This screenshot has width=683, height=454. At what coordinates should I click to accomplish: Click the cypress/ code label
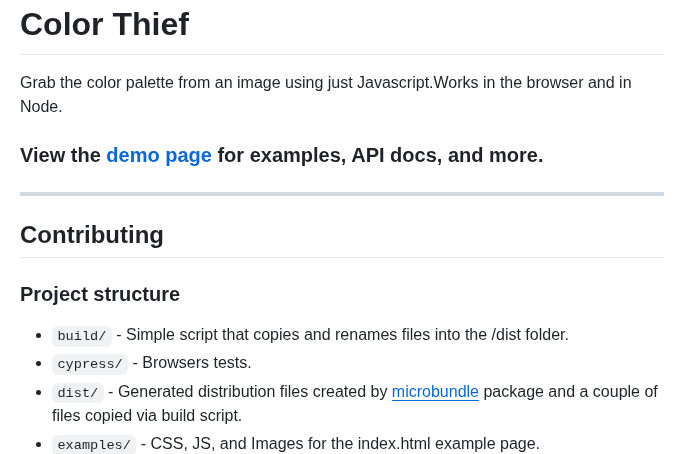tap(90, 364)
